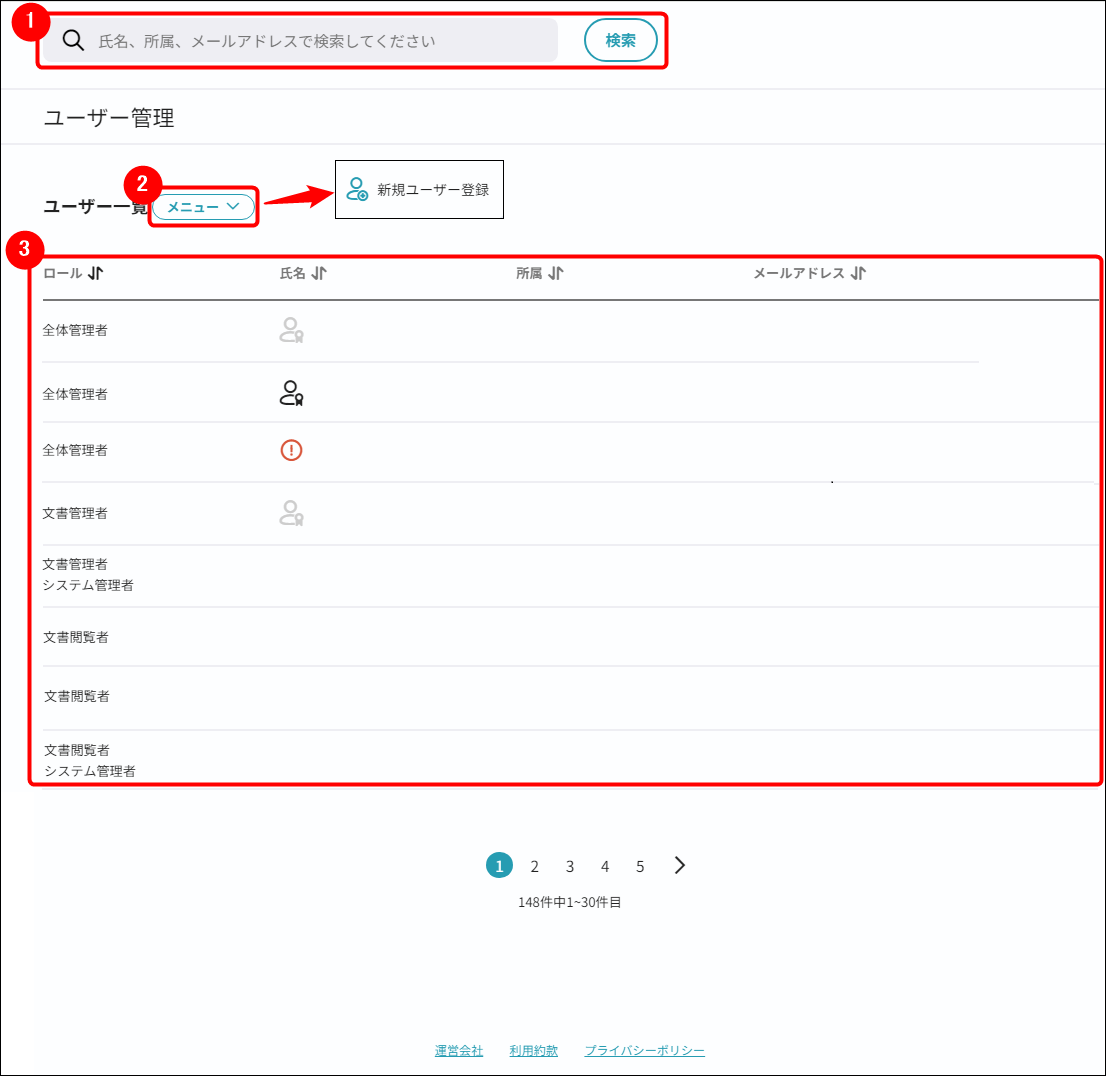Click next page chevron arrow
Viewport: 1106px width, 1076px height.
[680, 866]
